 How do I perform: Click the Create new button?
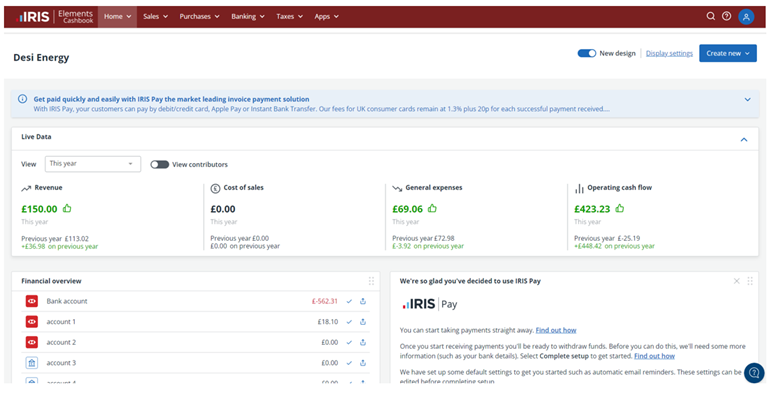pyautogui.click(x=727, y=53)
